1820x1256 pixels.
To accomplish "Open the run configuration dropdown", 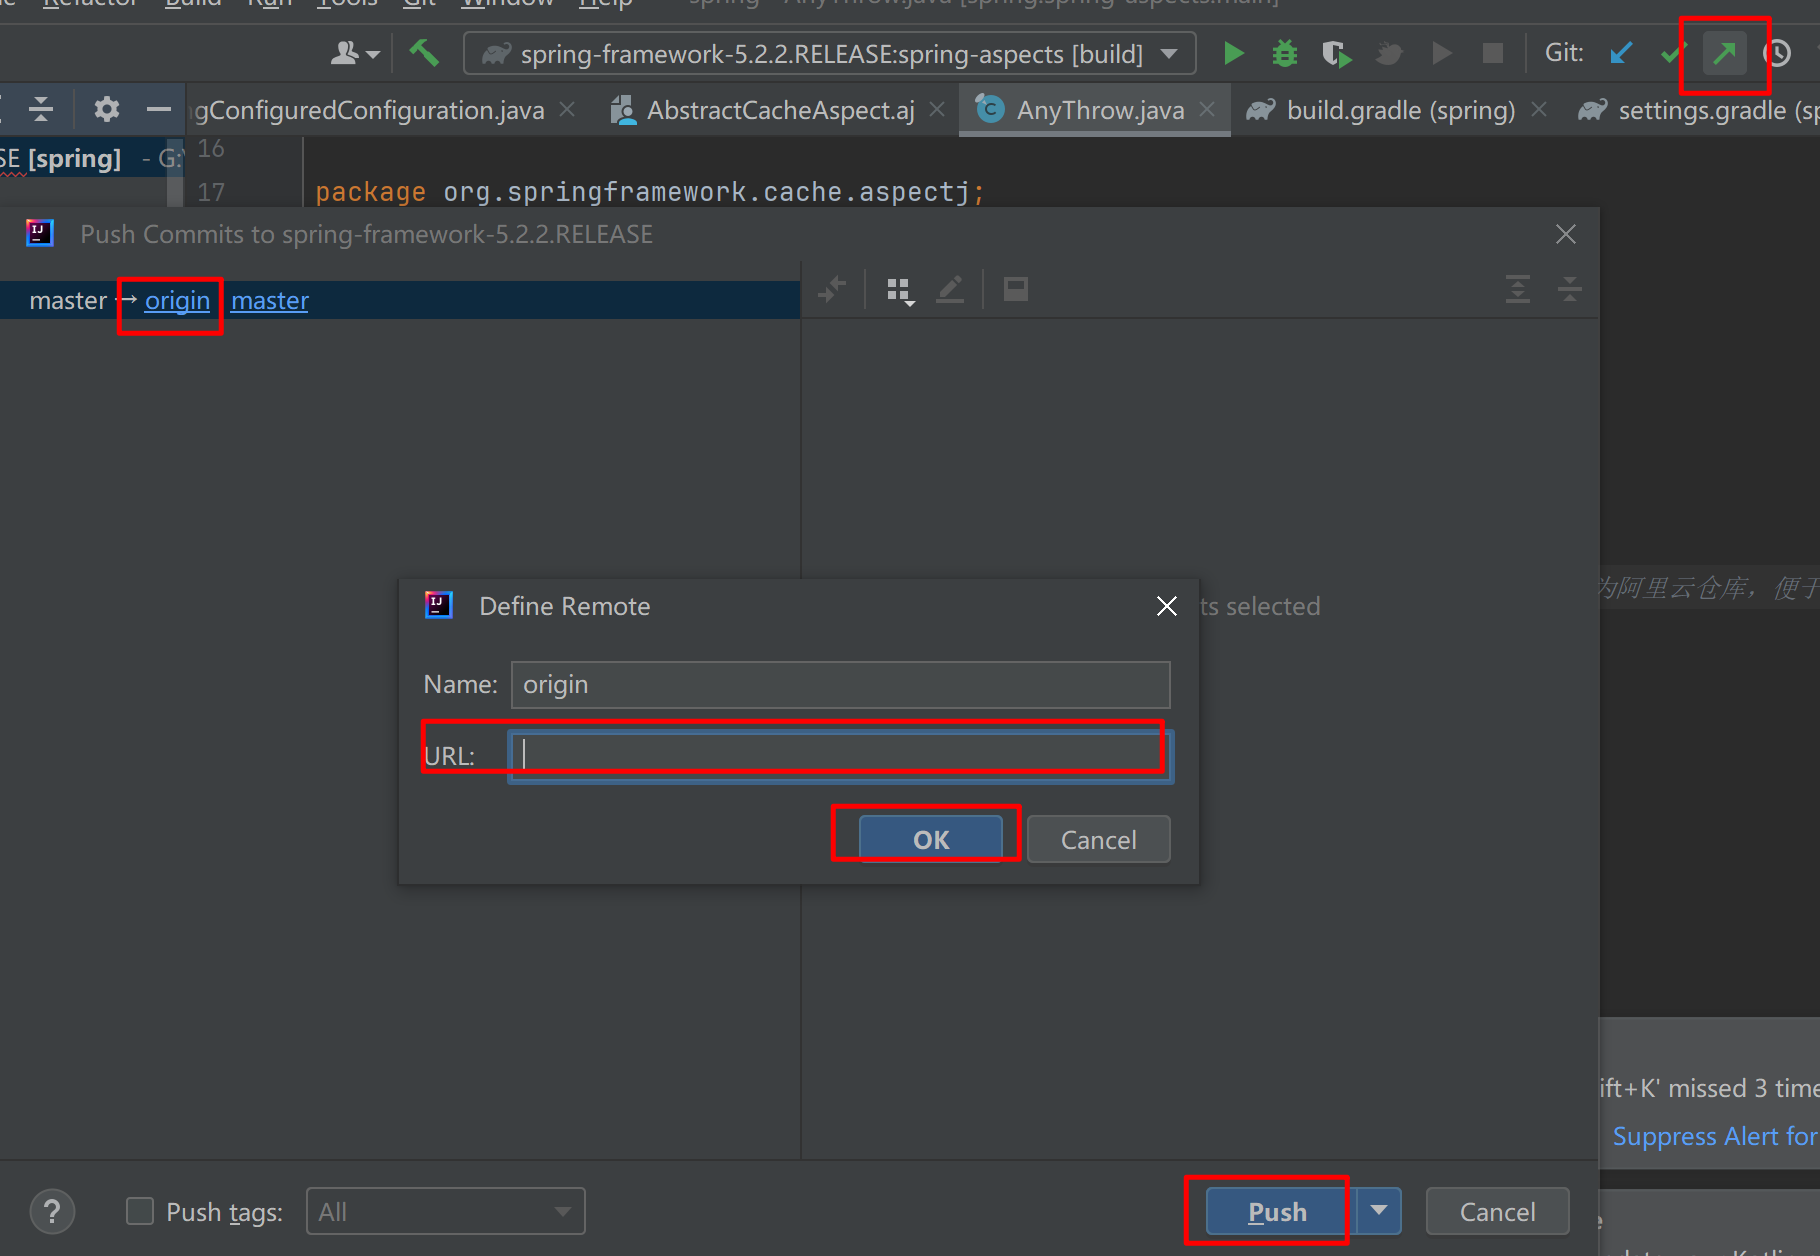I will 830,53.
